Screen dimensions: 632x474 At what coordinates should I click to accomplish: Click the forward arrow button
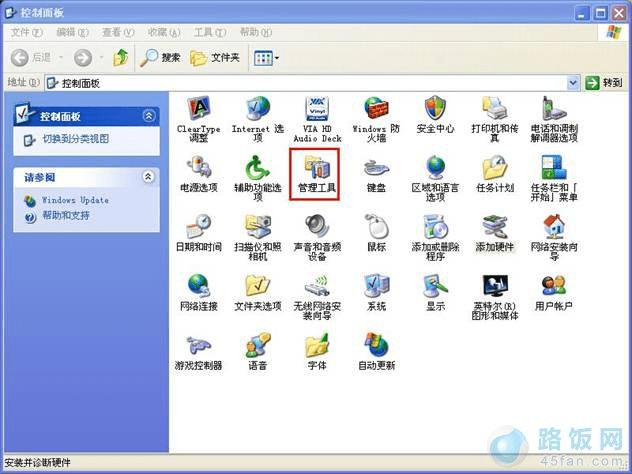tap(83, 58)
